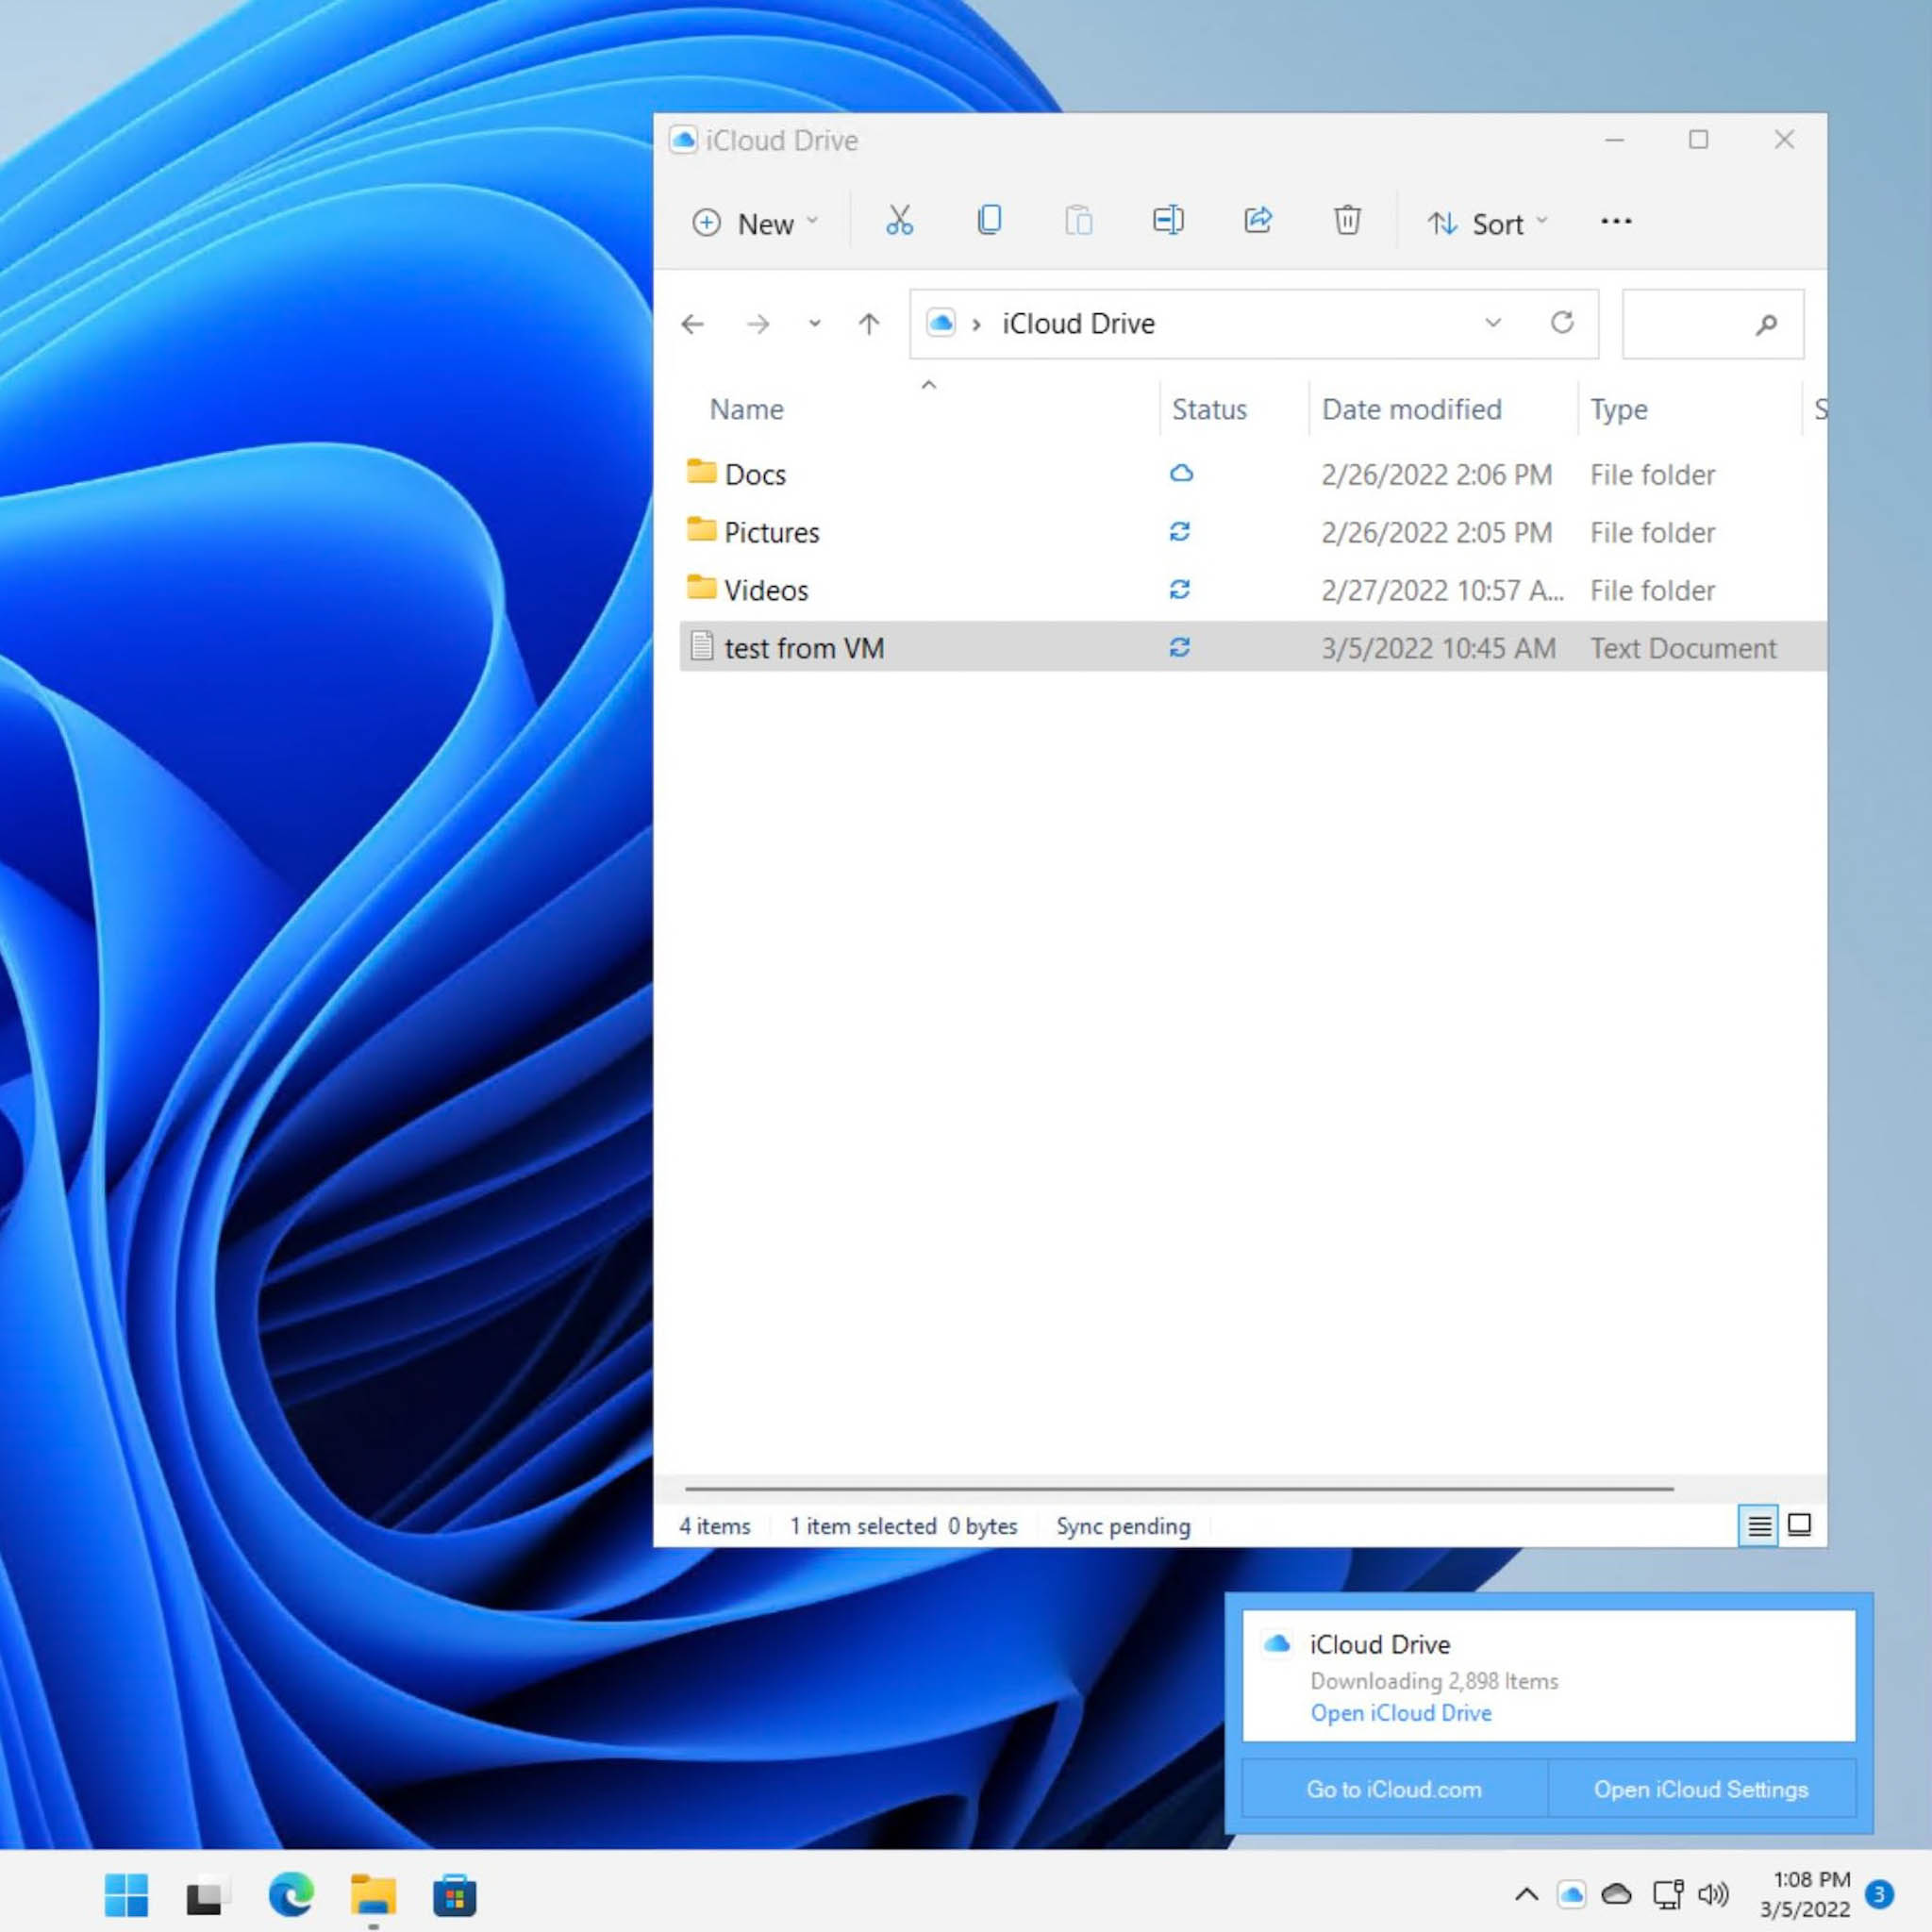Select the Docs folder
Image resolution: width=1932 pixels, height=1932 pixels.
(756, 473)
